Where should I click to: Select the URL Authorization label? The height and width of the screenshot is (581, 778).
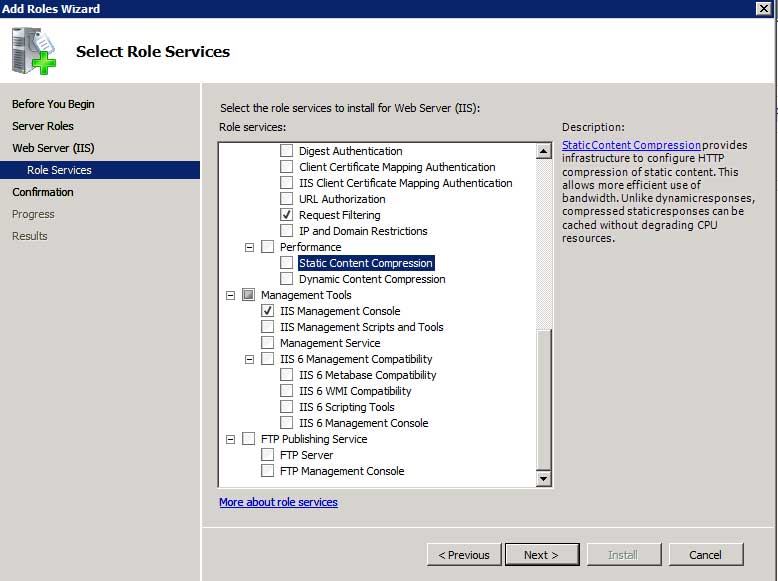[x=342, y=198]
